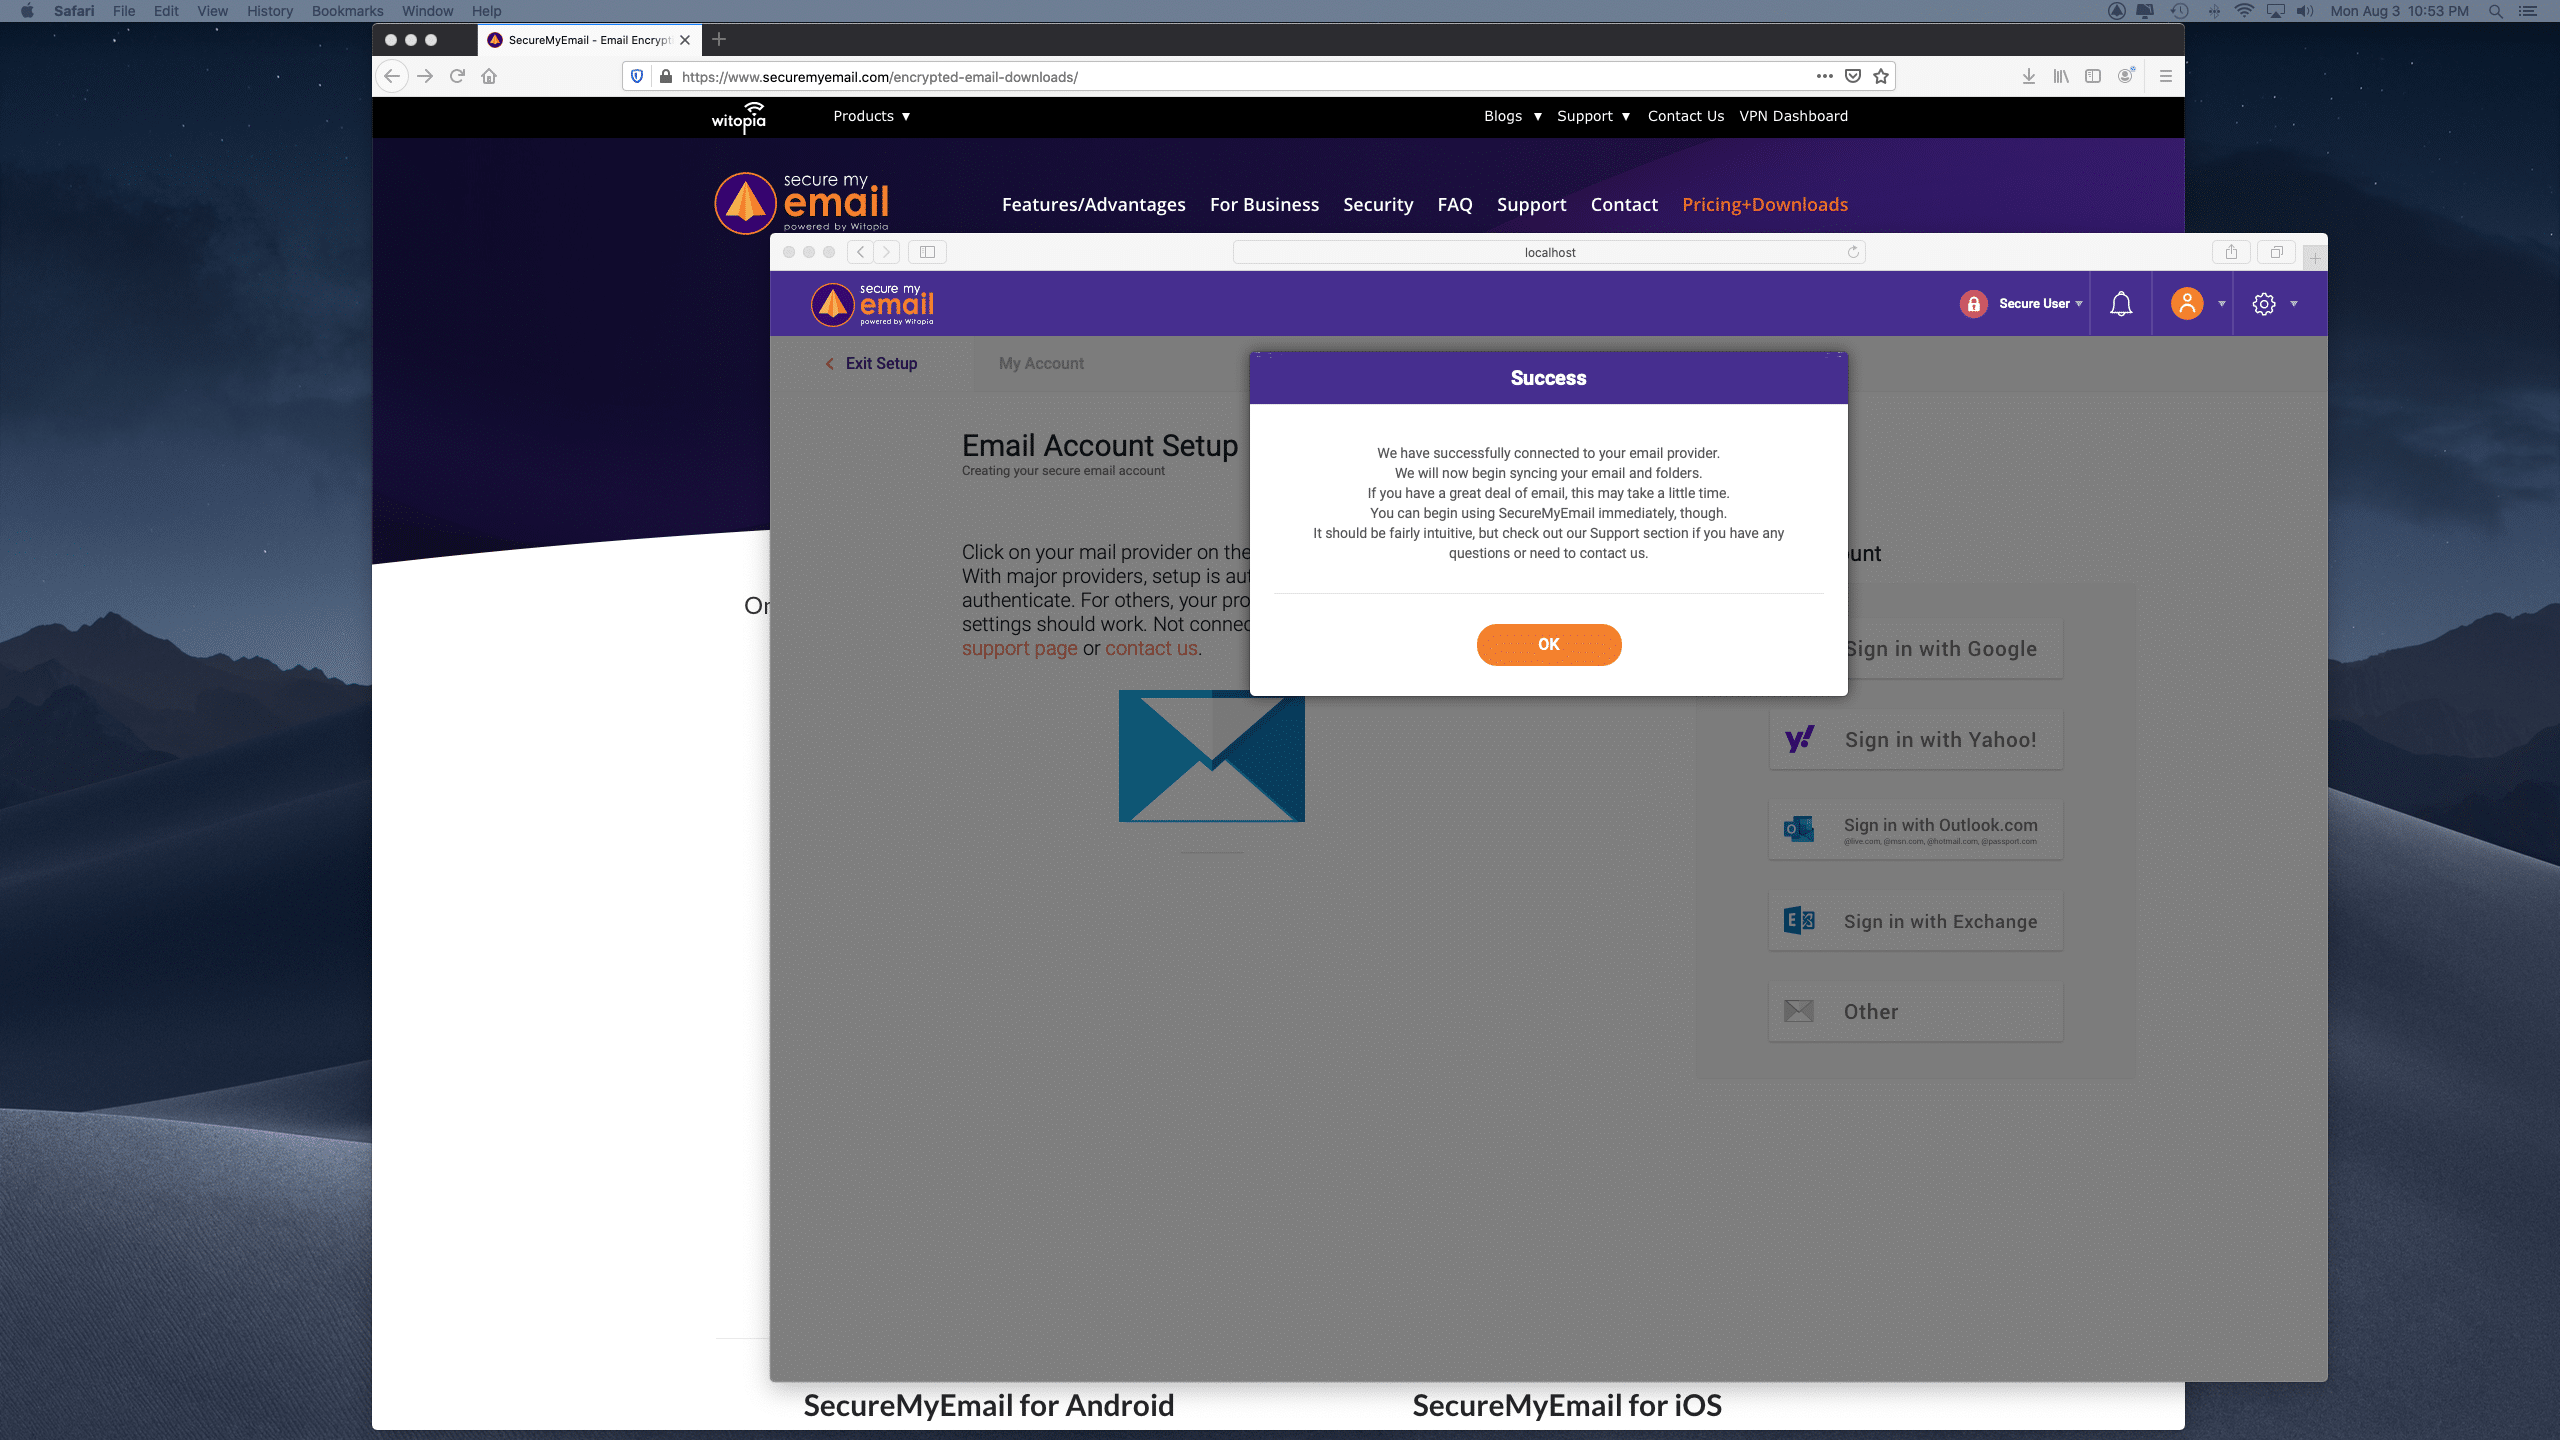Image resolution: width=2560 pixels, height=1440 pixels.
Task: Select the Pricing+Downloads nav item
Action: [x=1764, y=204]
